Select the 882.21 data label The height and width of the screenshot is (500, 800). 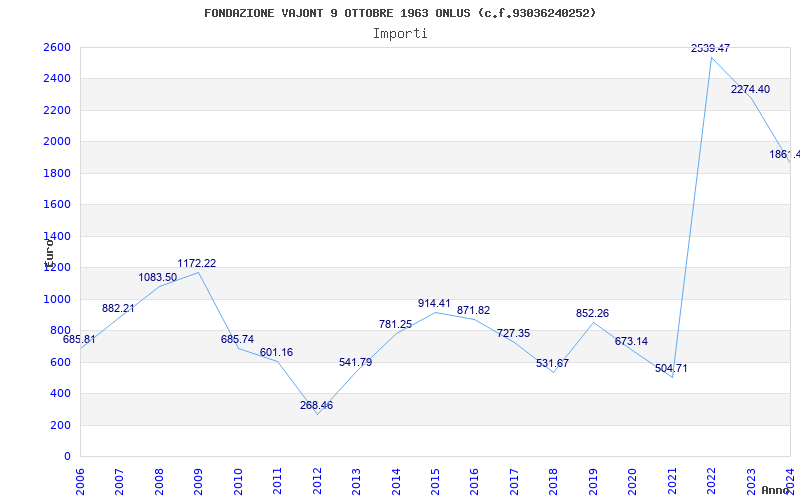pos(118,308)
